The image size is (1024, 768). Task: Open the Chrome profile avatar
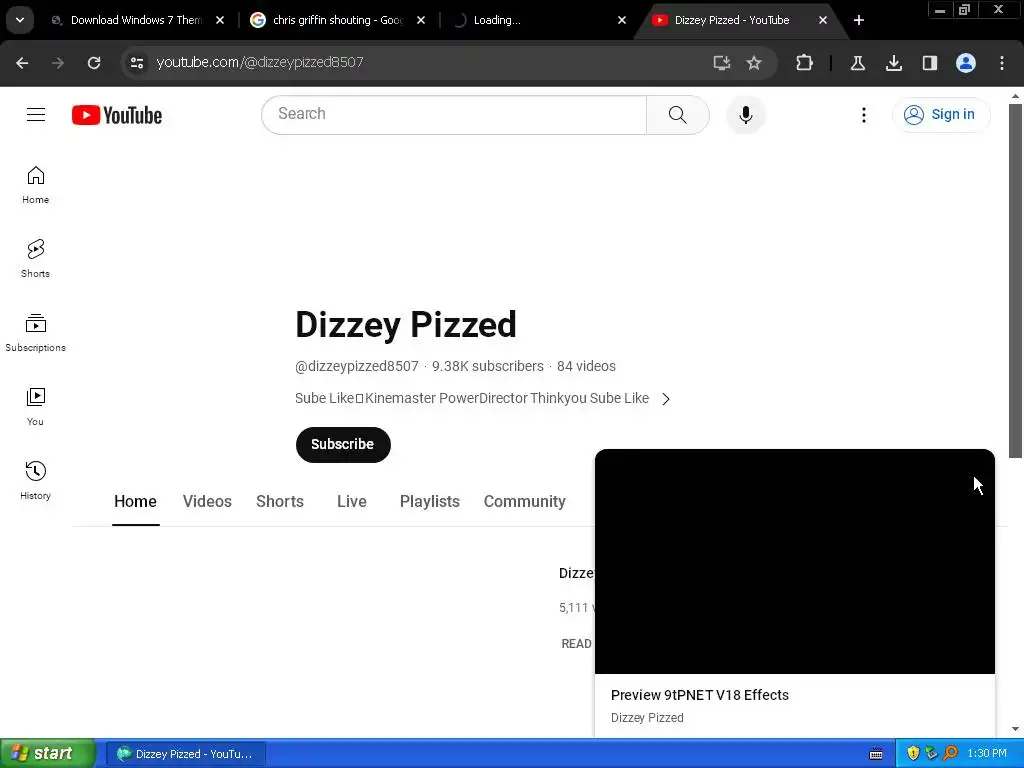[966, 63]
